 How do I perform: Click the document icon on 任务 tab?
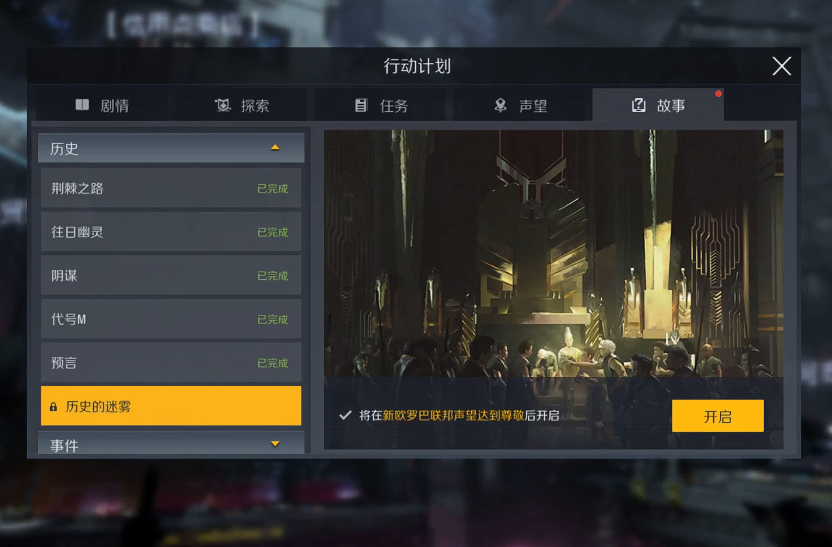coord(361,105)
